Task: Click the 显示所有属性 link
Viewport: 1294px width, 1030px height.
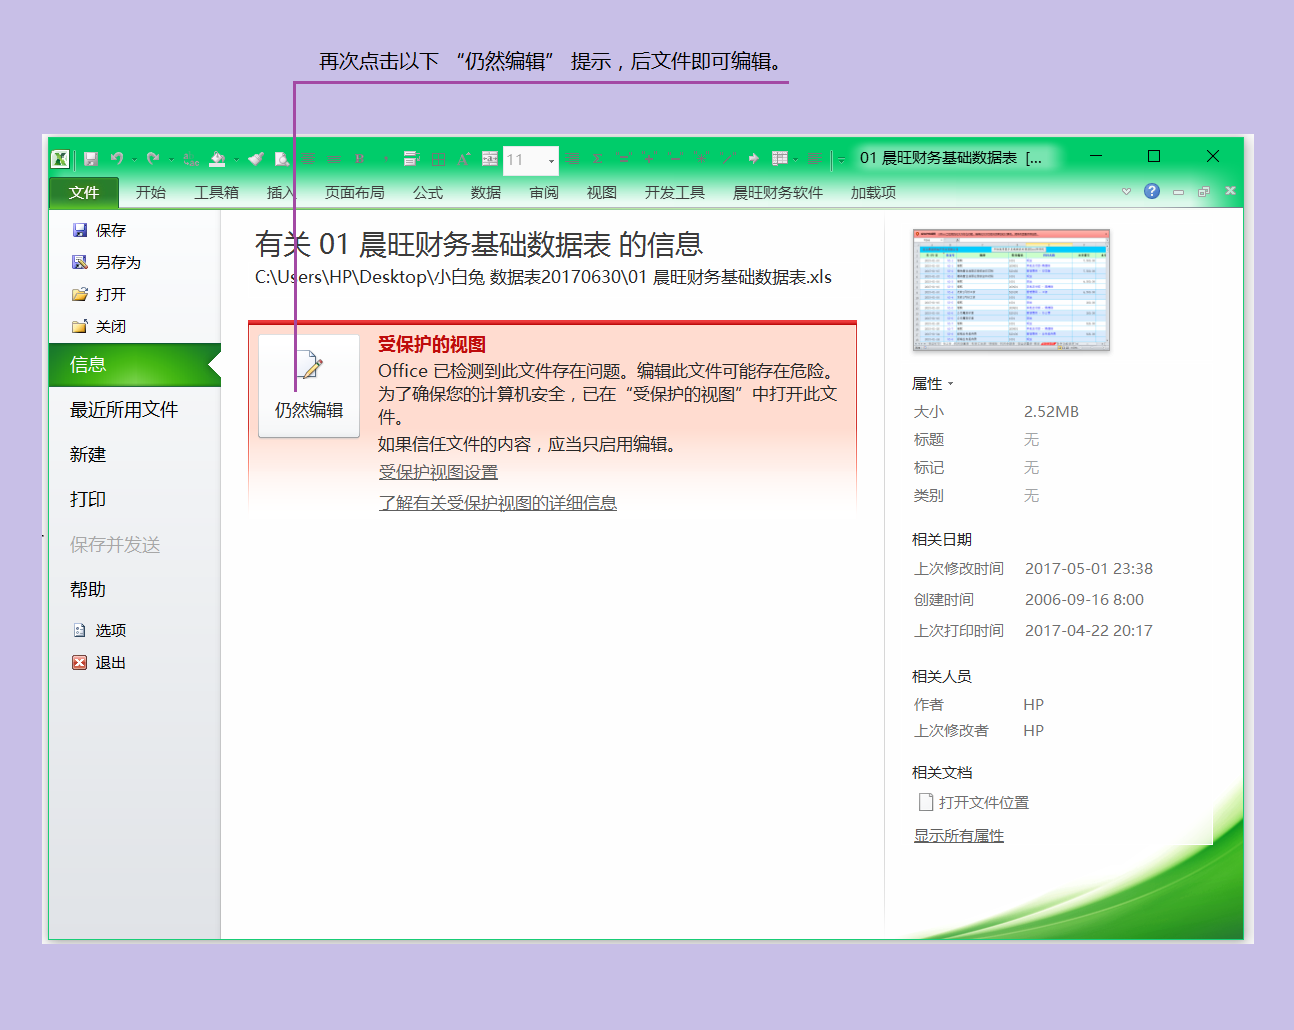Action: point(958,835)
